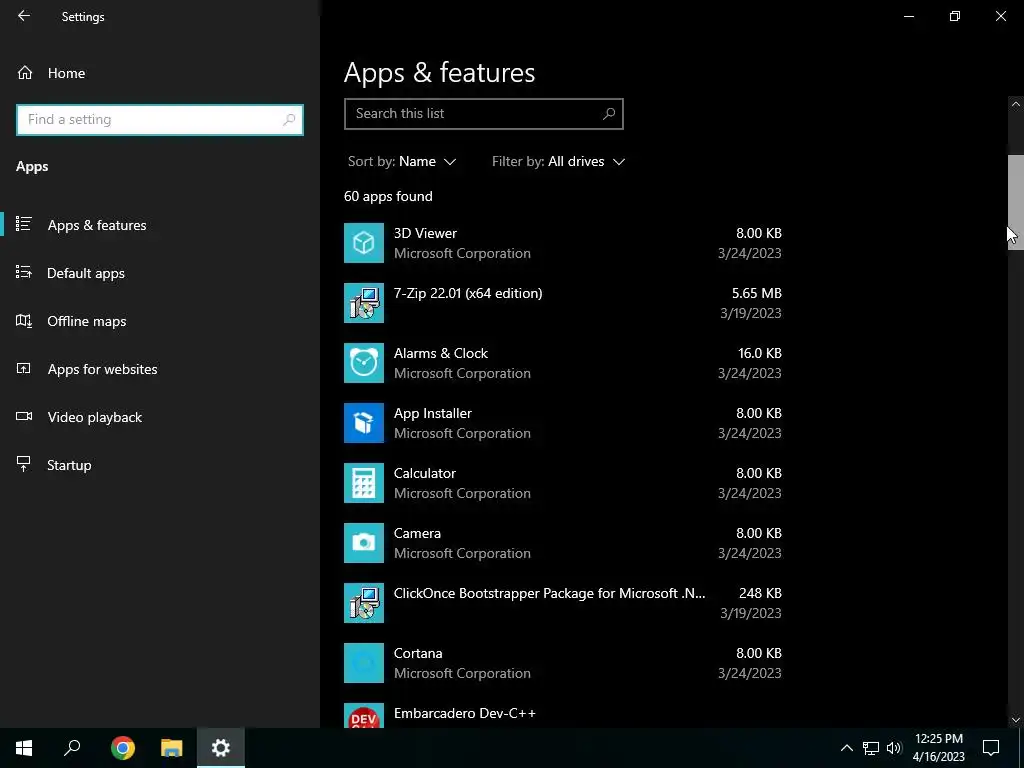Open Default apps section
1024x768 pixels.
pyautogui.click(x=86, y=273)
